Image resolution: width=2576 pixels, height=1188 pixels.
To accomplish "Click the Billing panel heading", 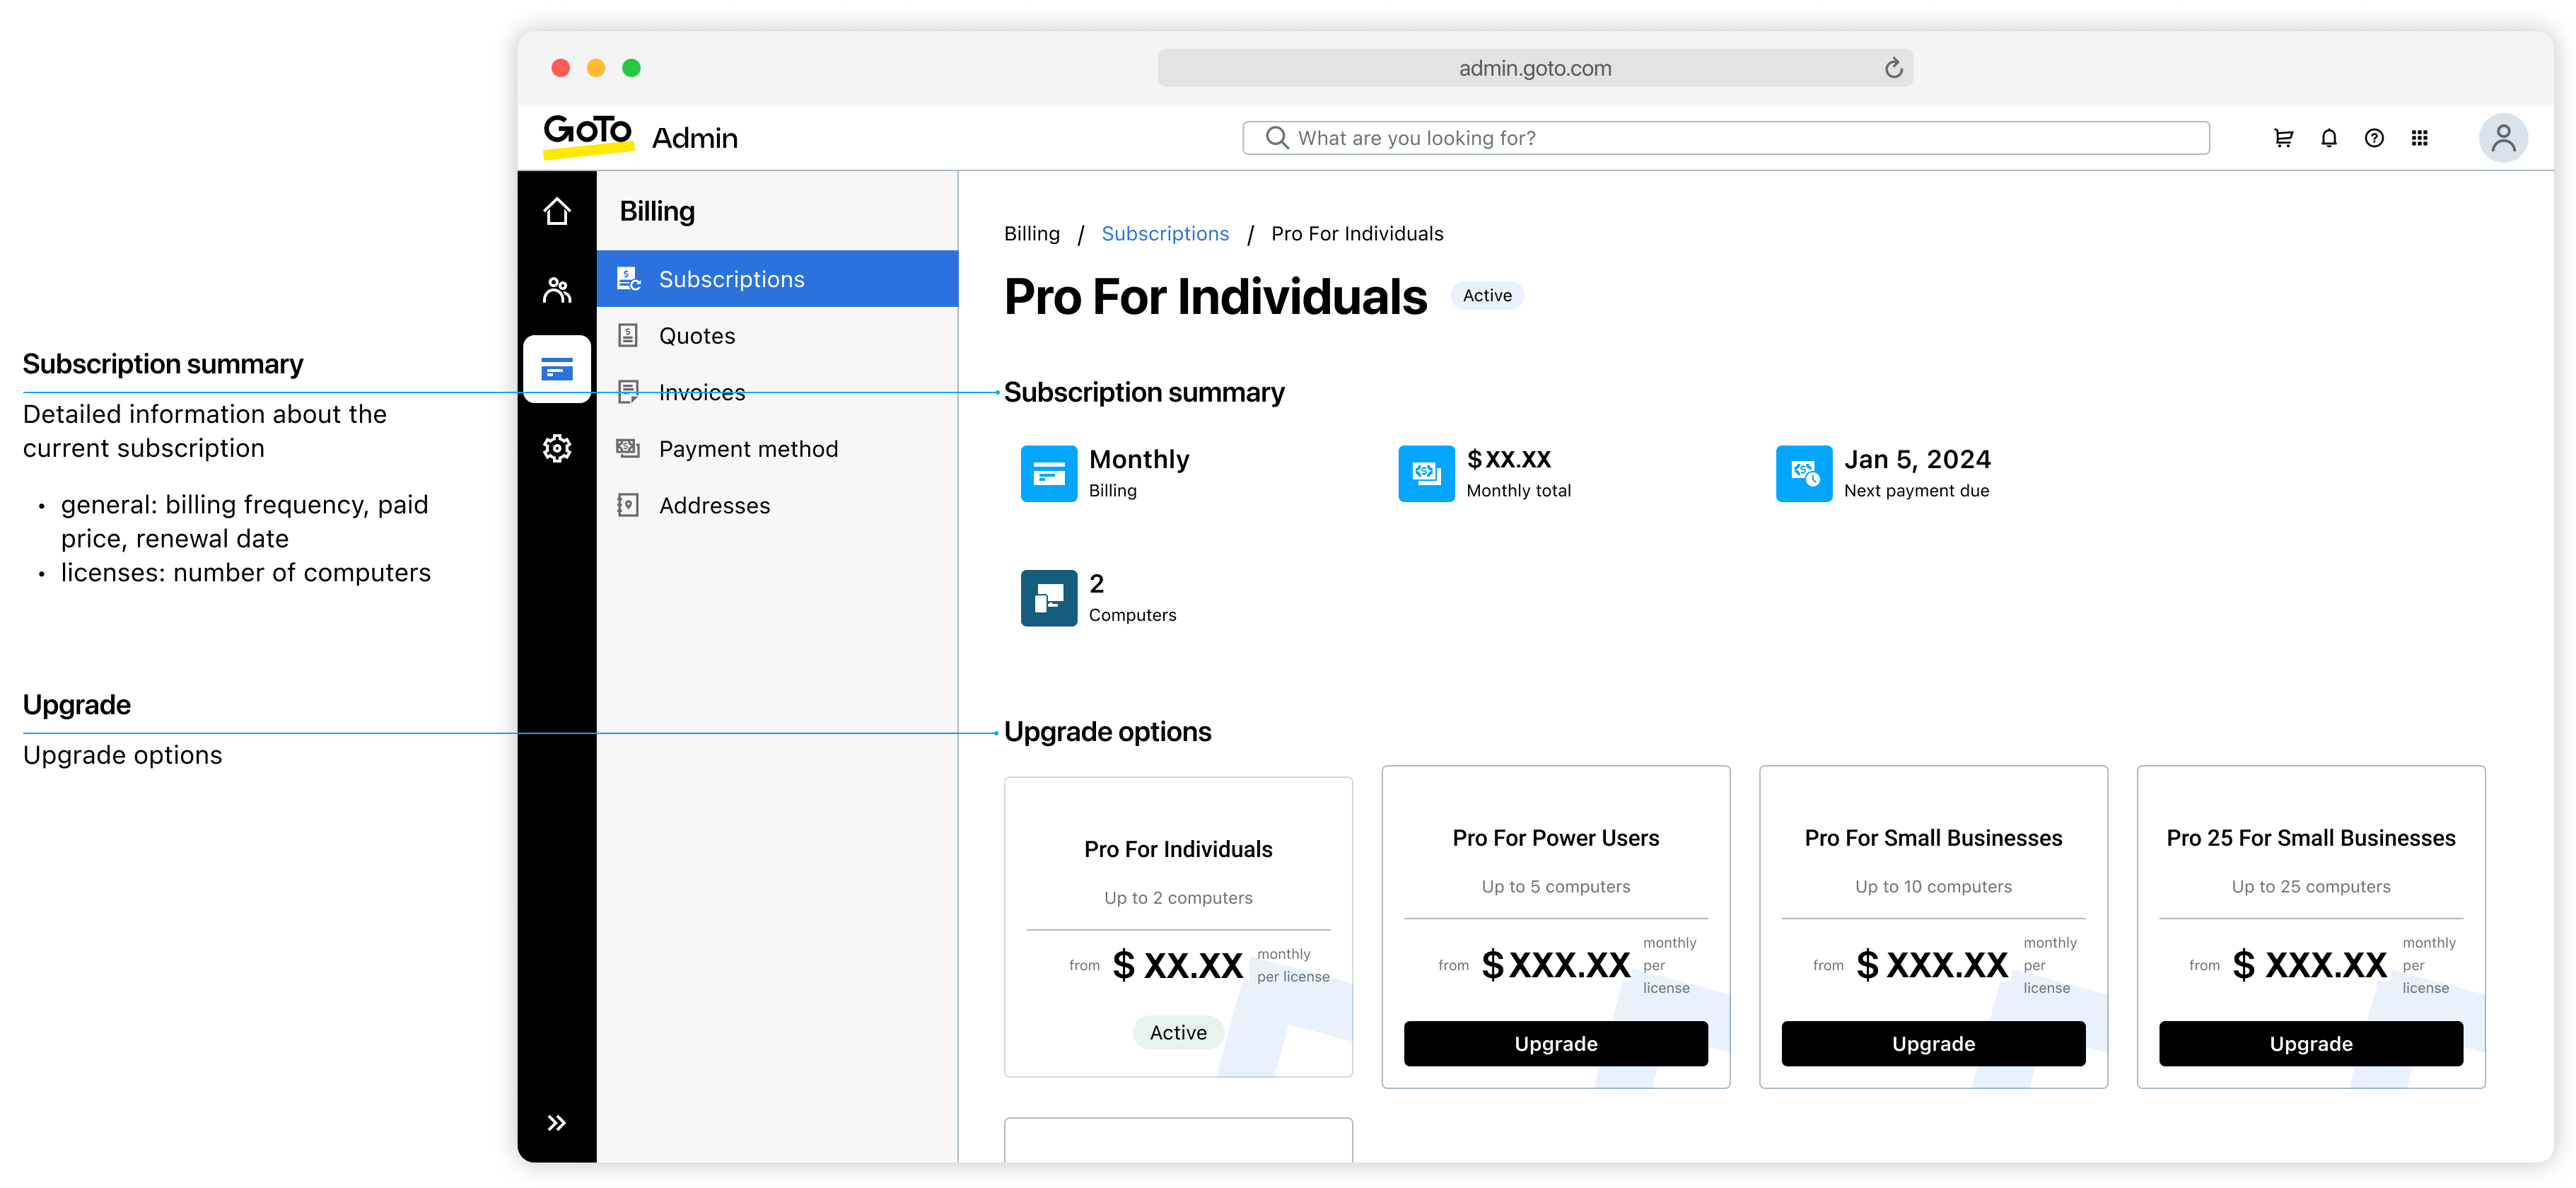I will [657, 211].
